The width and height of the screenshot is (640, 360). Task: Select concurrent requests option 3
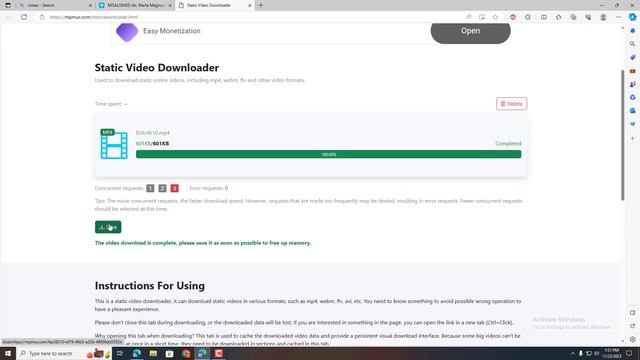tap(175, 188)
